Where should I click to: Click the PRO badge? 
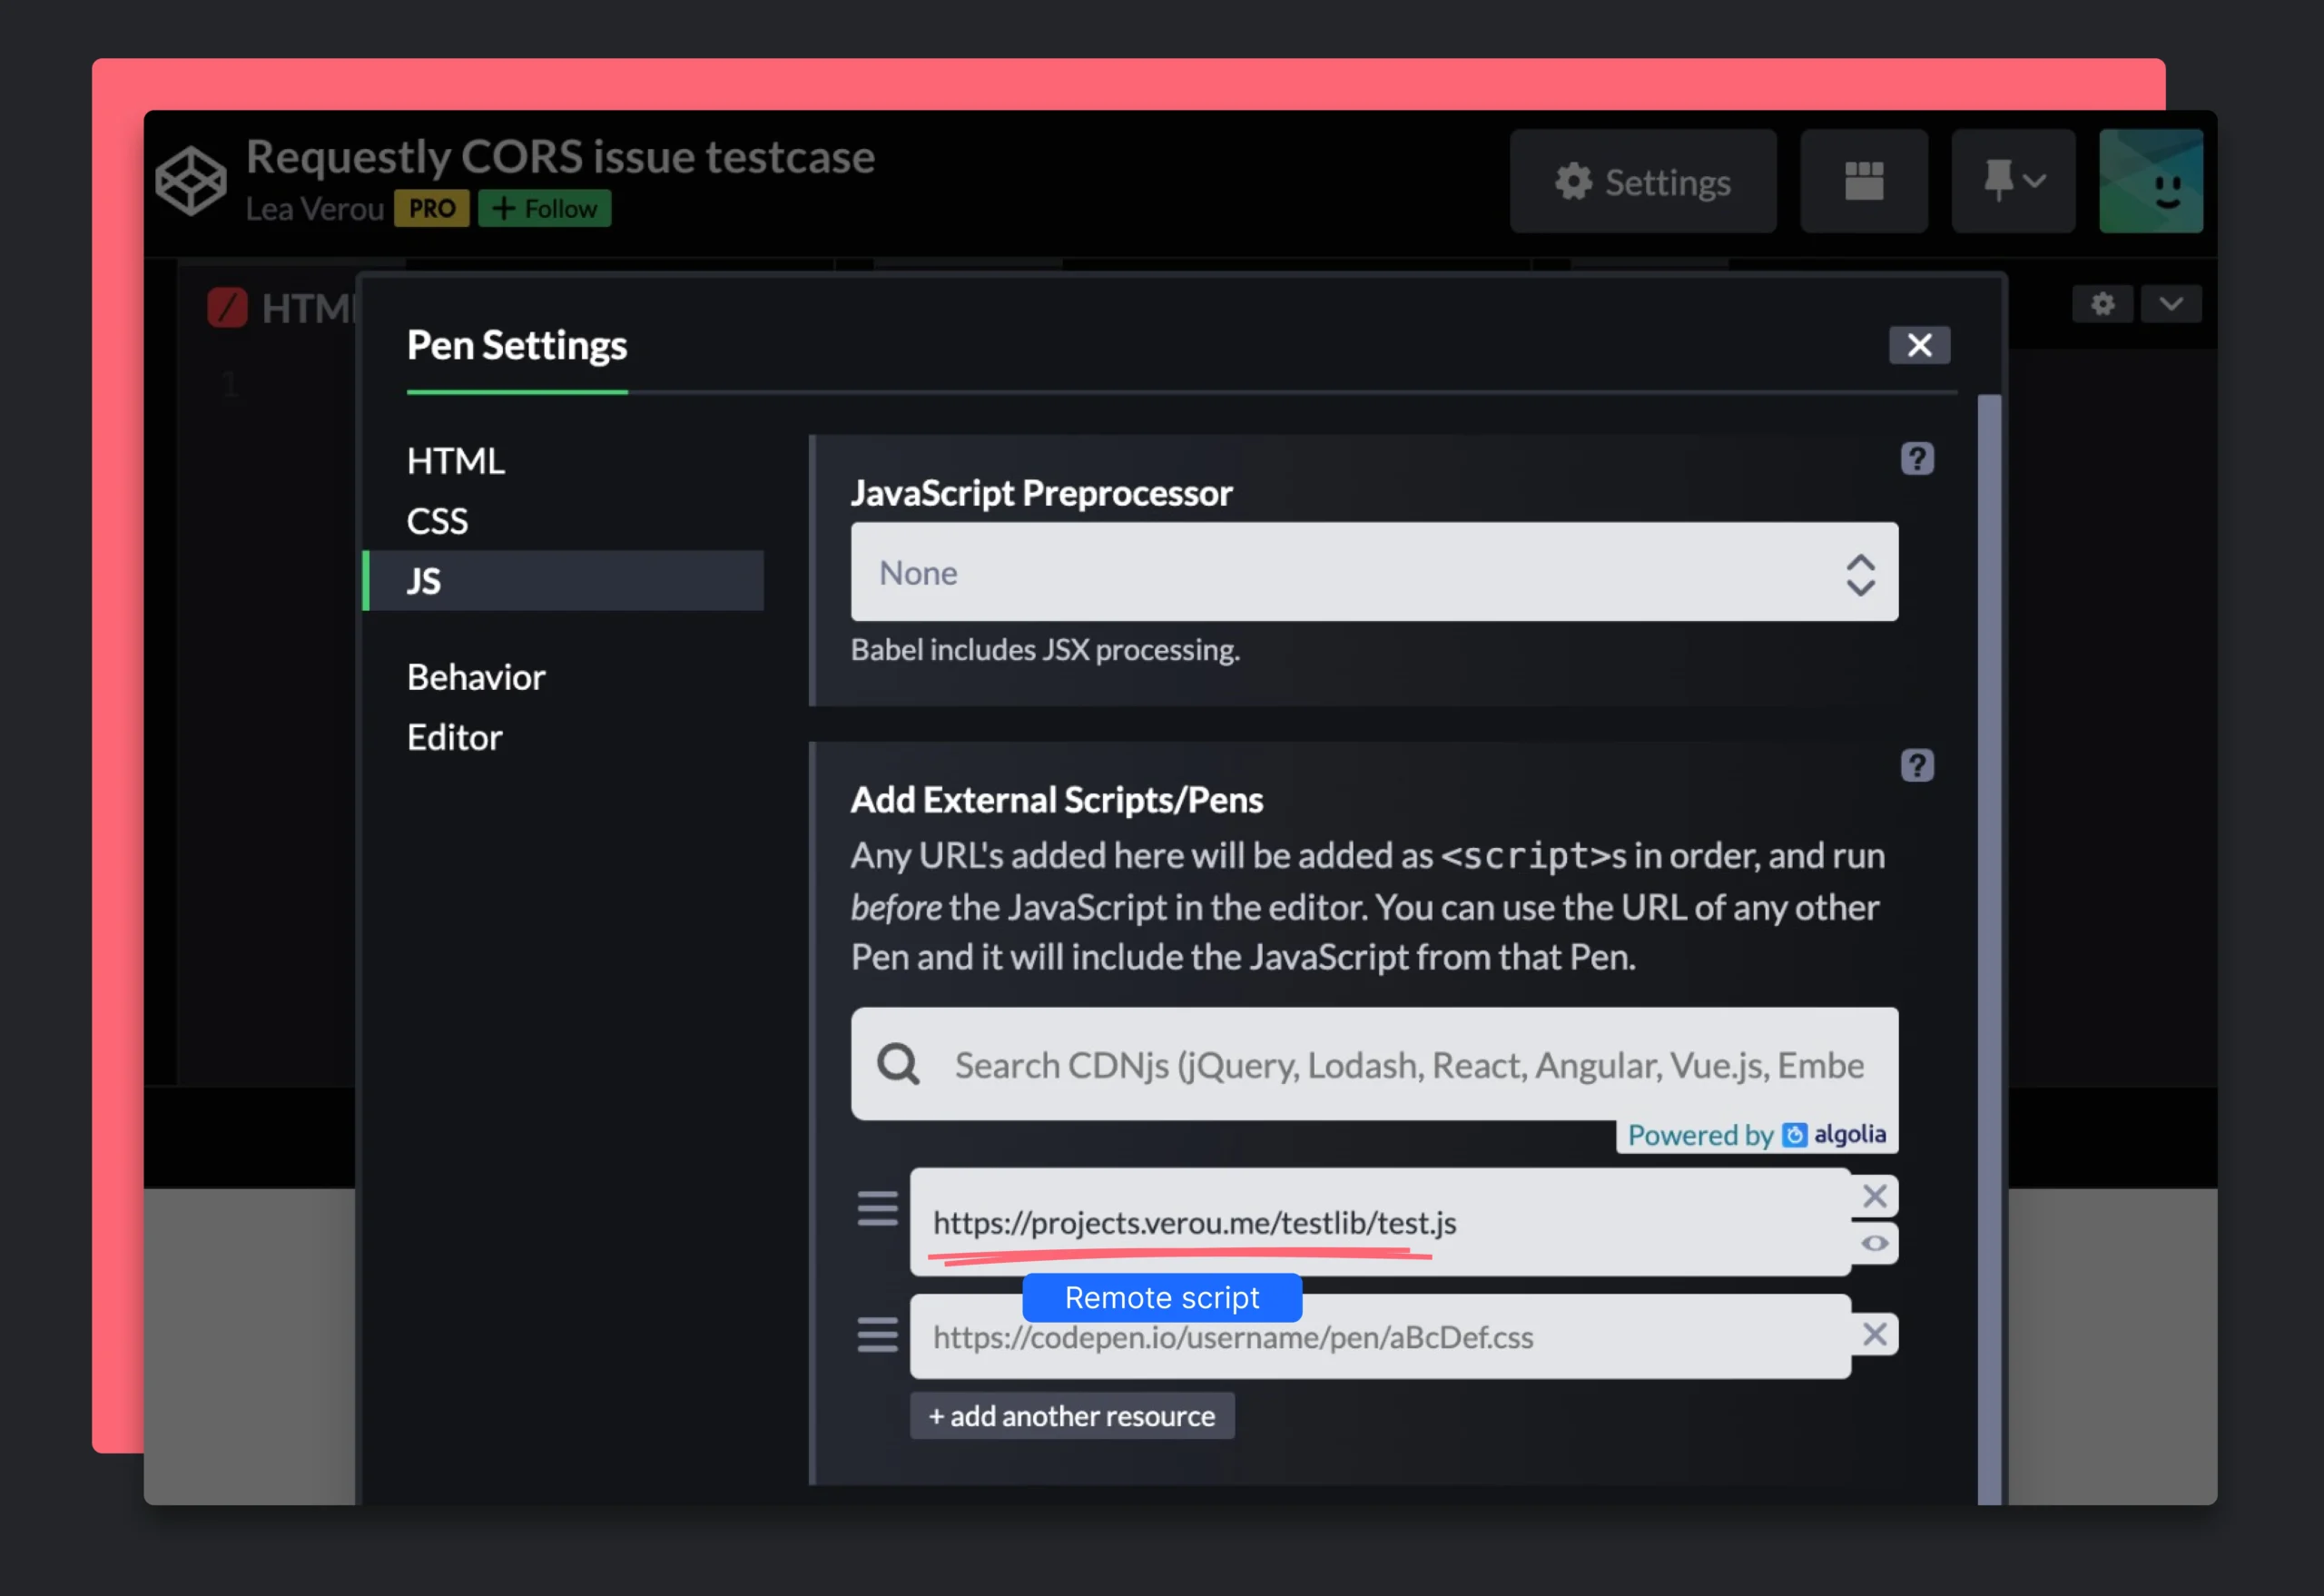click(x=431, y=208)
